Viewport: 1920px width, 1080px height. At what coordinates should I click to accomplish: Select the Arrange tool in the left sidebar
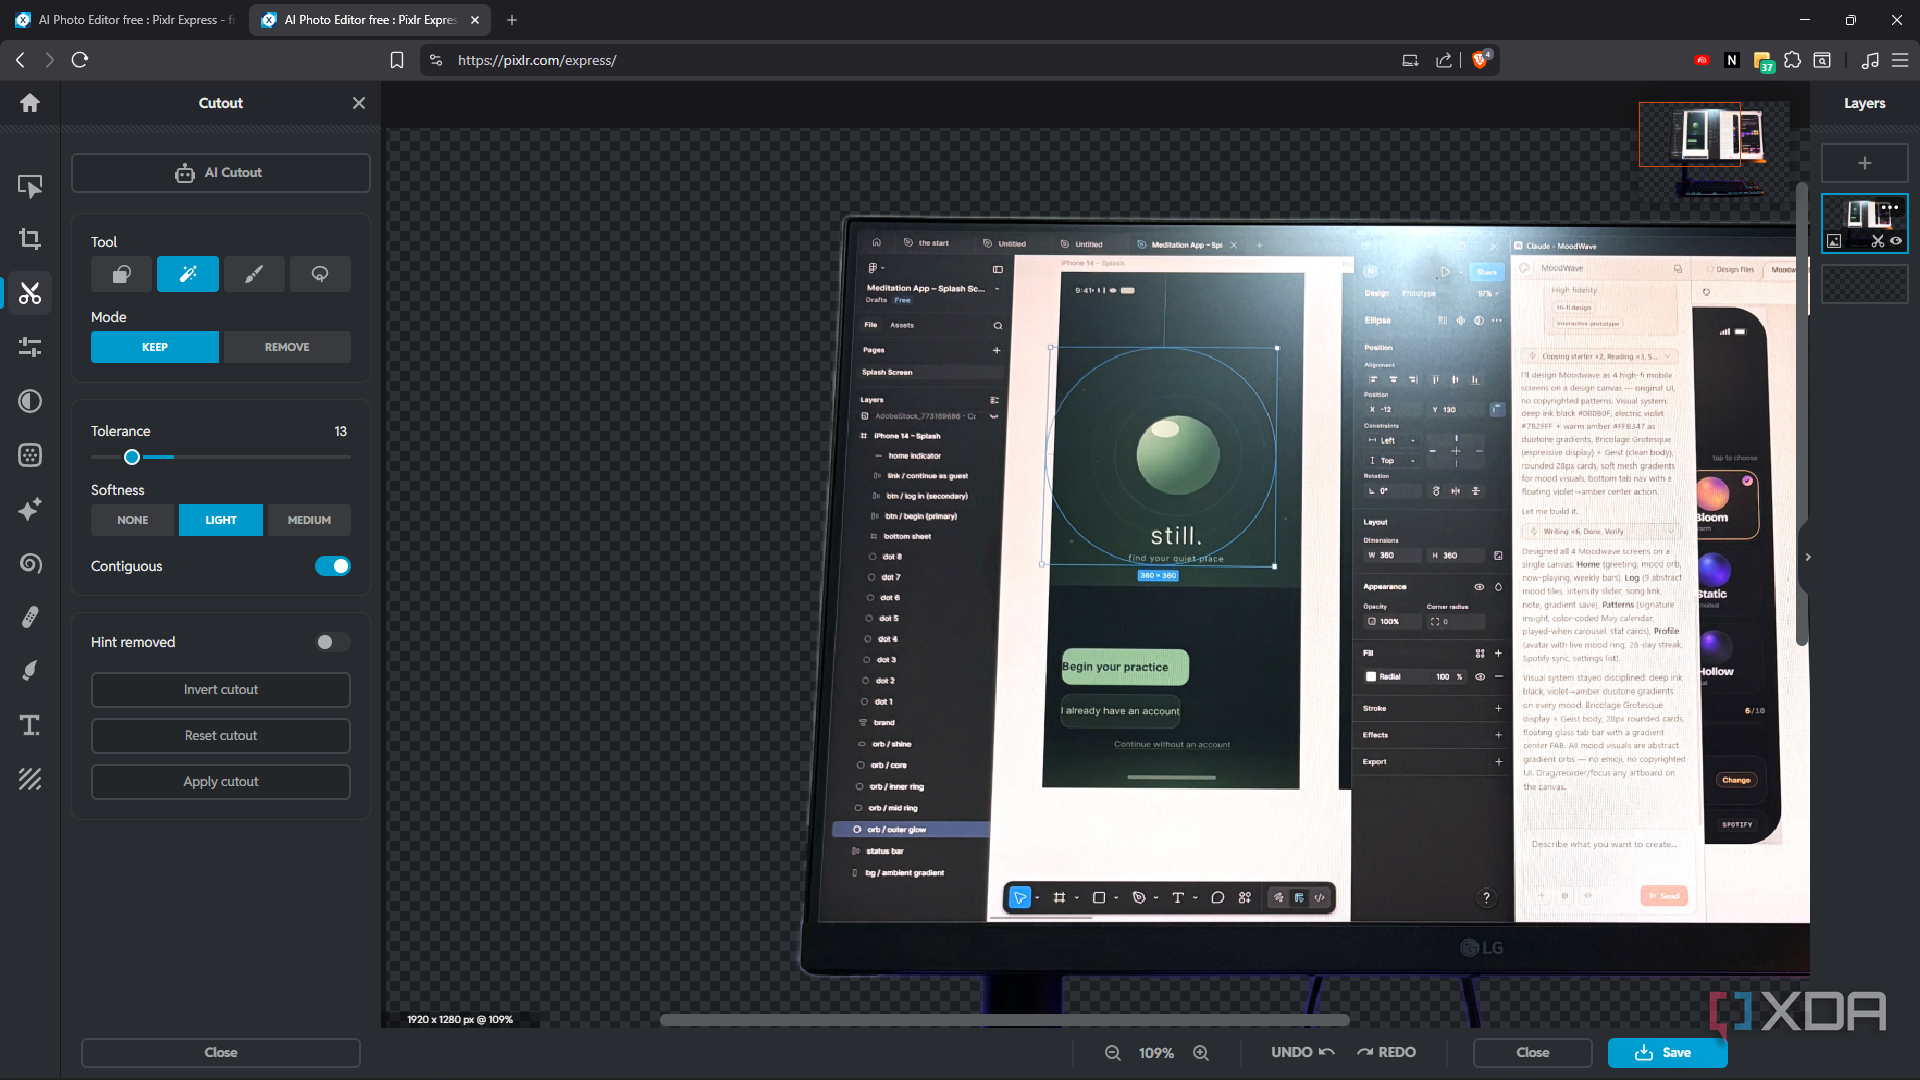click(x=30, y=186)
